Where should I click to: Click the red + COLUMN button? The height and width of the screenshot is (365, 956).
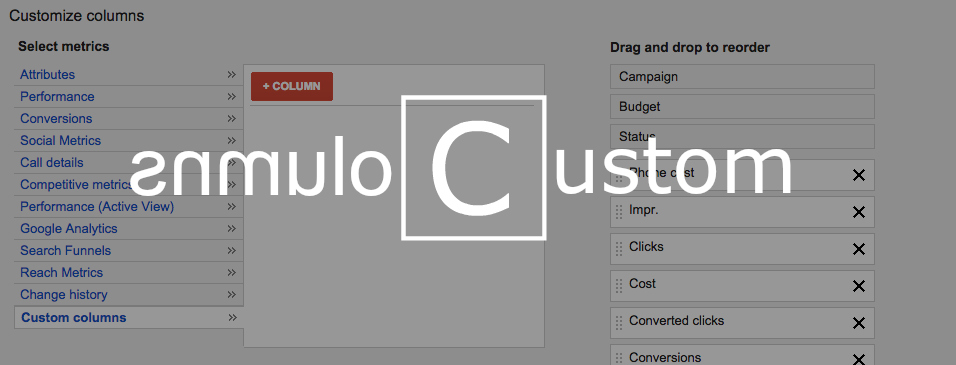tap(291, 86)
